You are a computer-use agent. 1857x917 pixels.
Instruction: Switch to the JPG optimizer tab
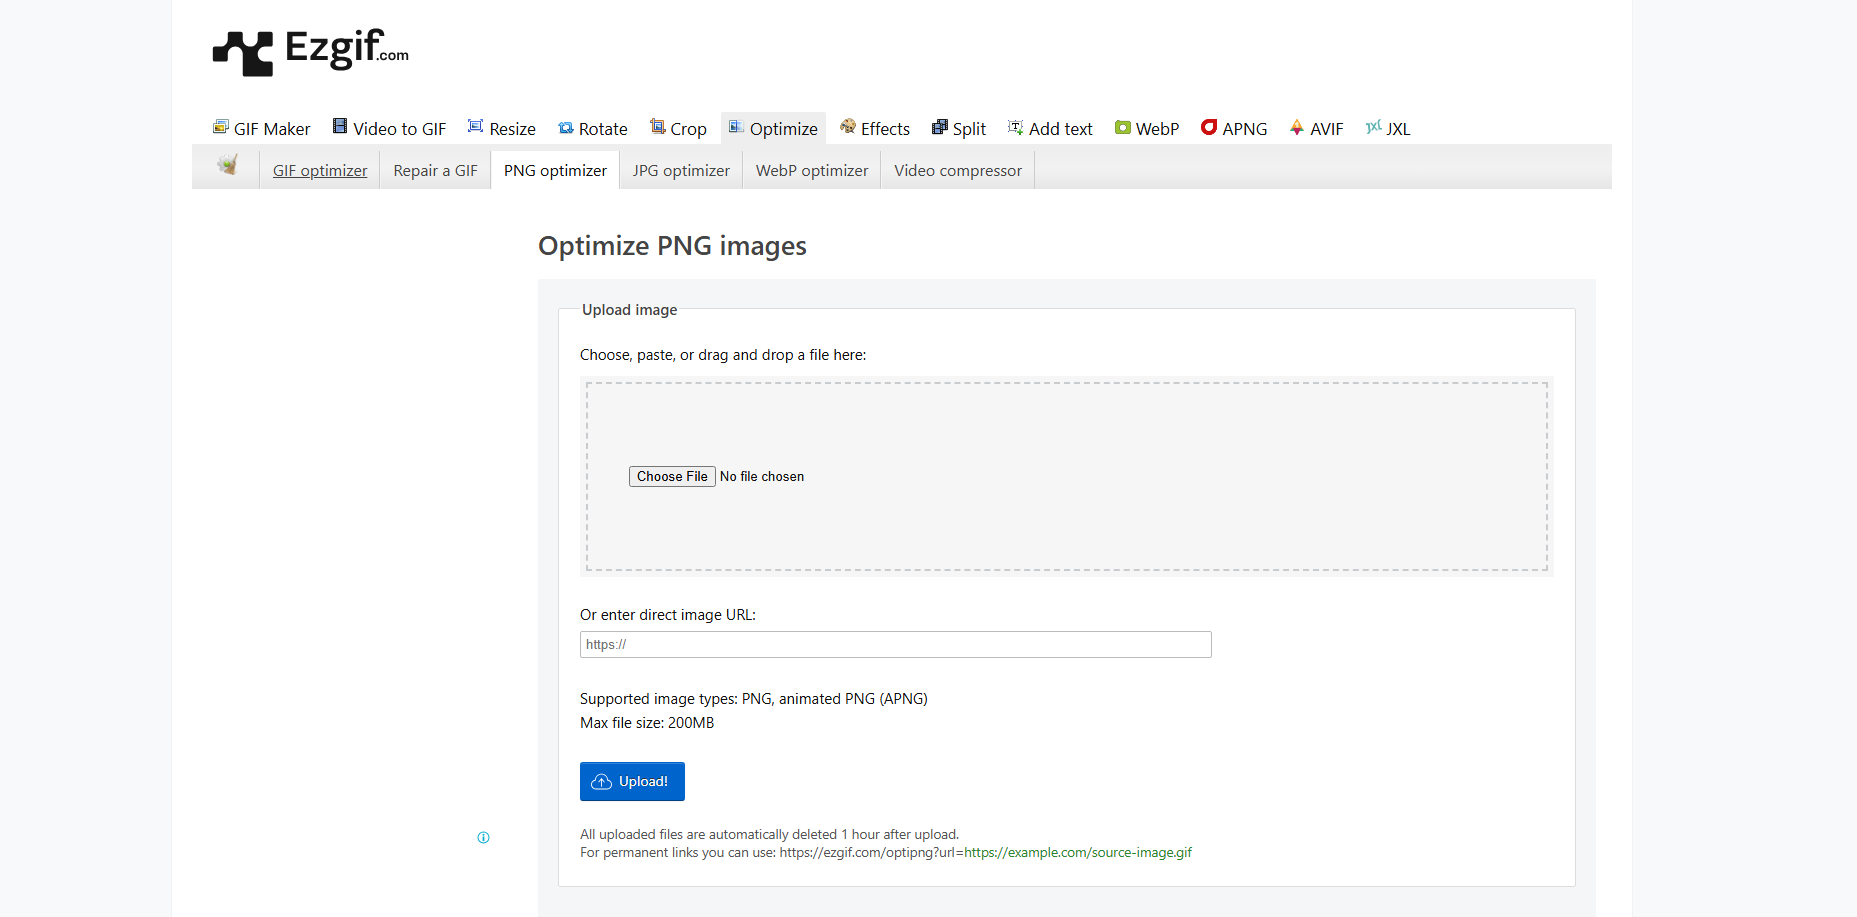click(x=681, y=170)
